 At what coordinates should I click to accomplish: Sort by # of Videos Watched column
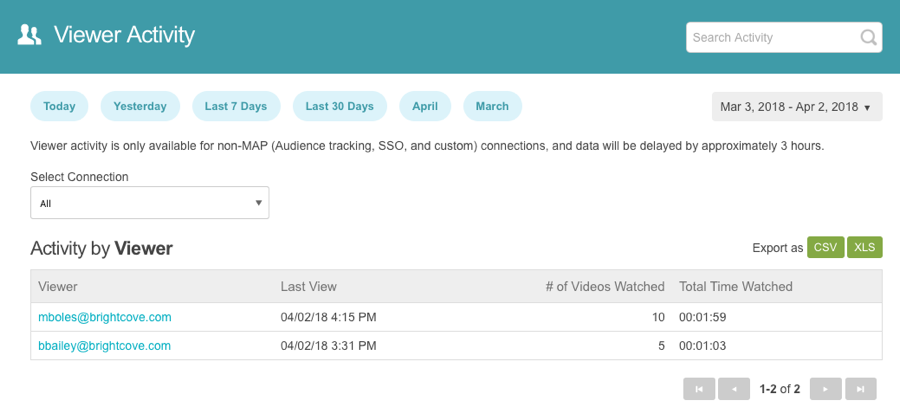click(x=604, y=287)
